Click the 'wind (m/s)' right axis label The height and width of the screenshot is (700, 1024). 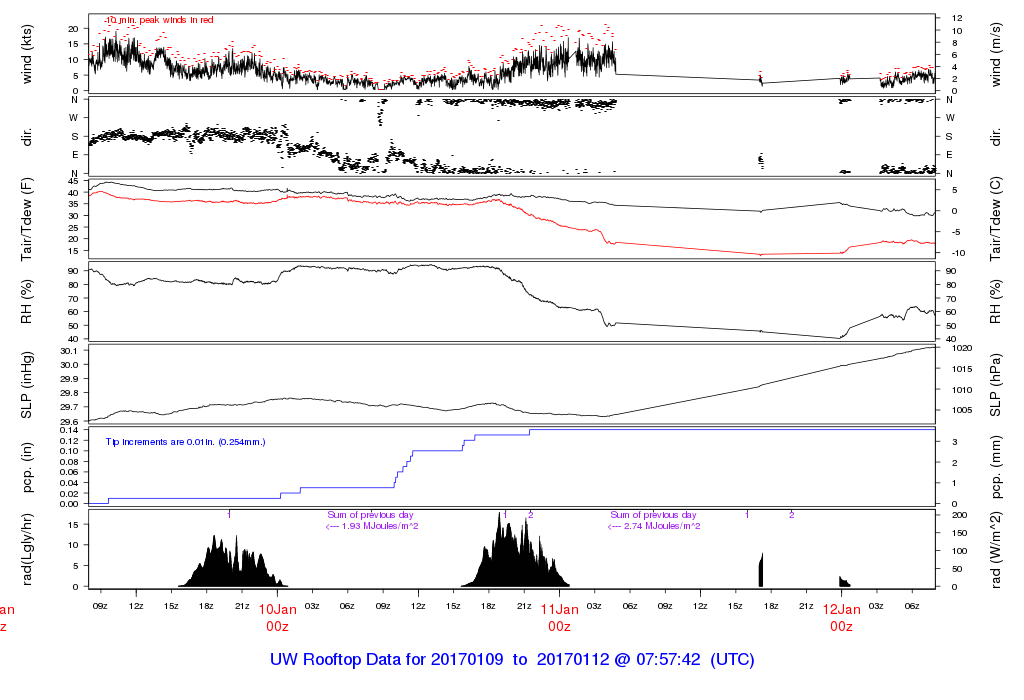[995, 55]
